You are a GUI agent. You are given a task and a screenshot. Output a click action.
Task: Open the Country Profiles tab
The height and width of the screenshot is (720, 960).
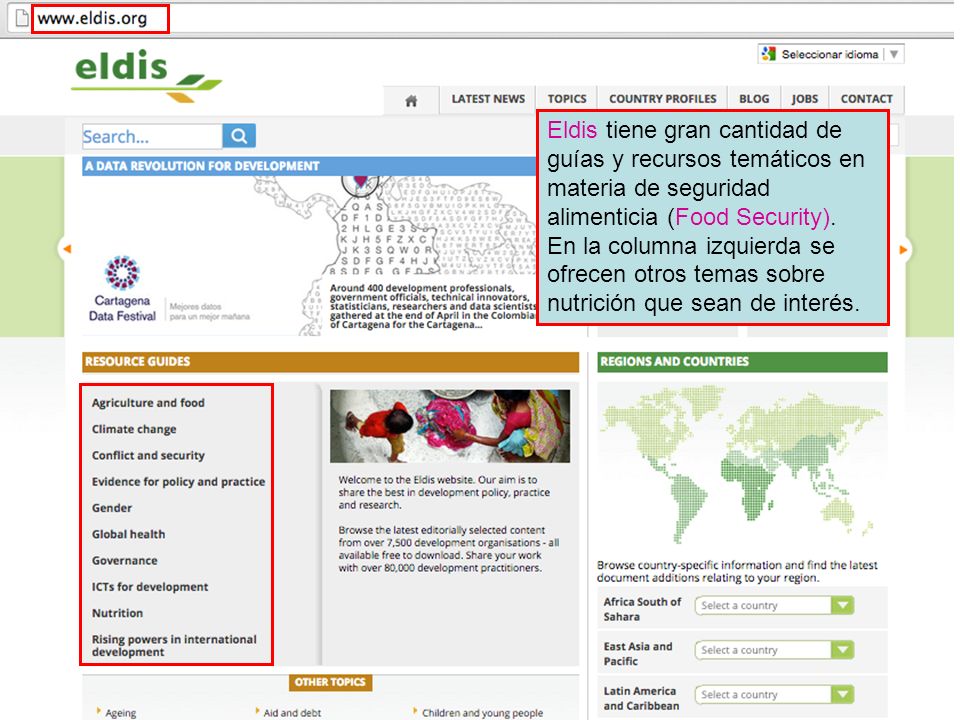(662, 99)
